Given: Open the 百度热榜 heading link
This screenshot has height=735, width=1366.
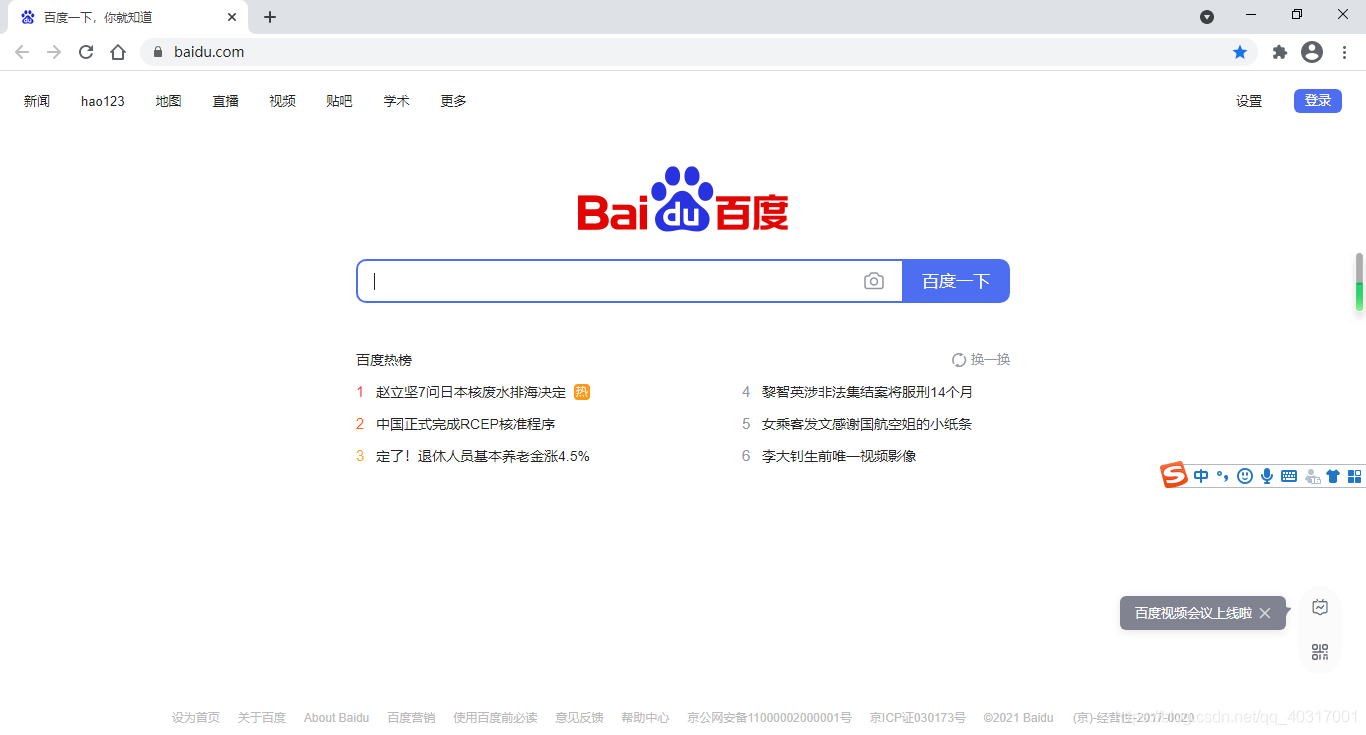Looking at the screenshot, I should (384, 360).
